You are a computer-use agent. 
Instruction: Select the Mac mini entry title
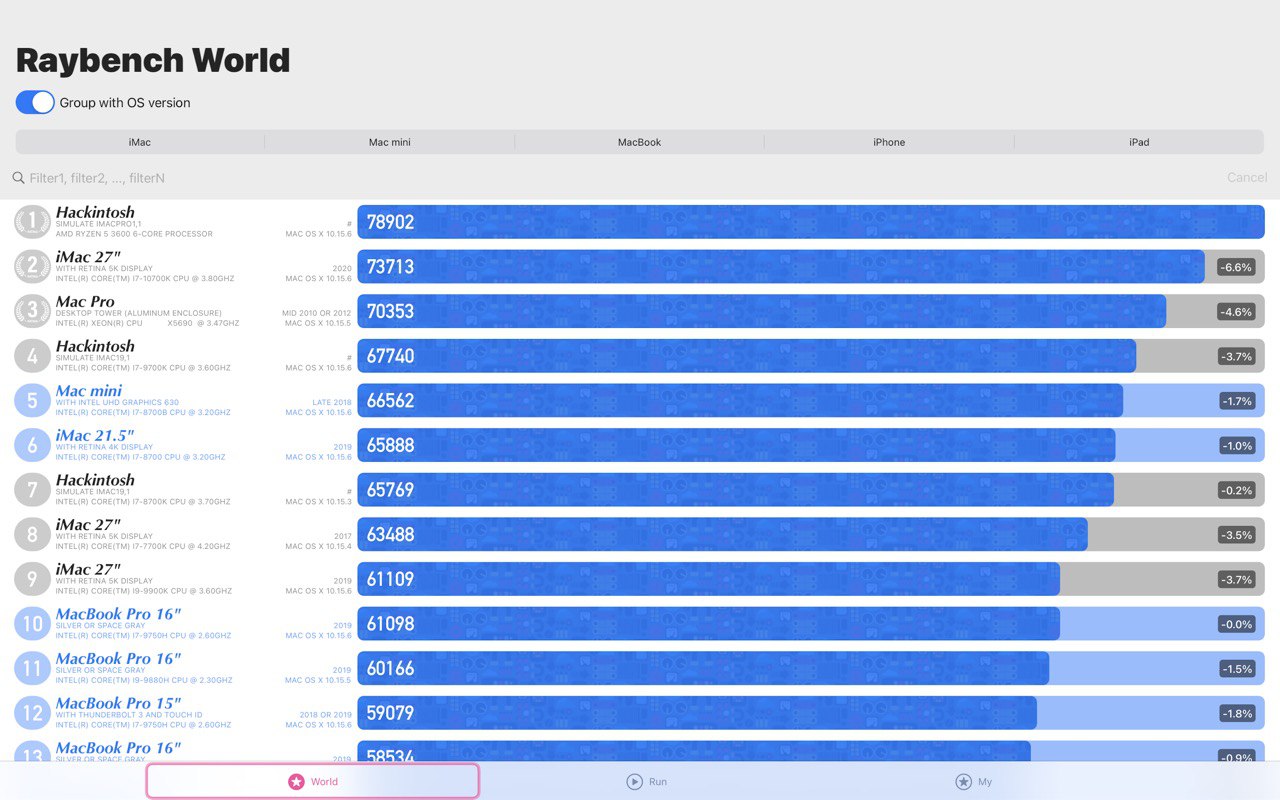coord(89,391)
